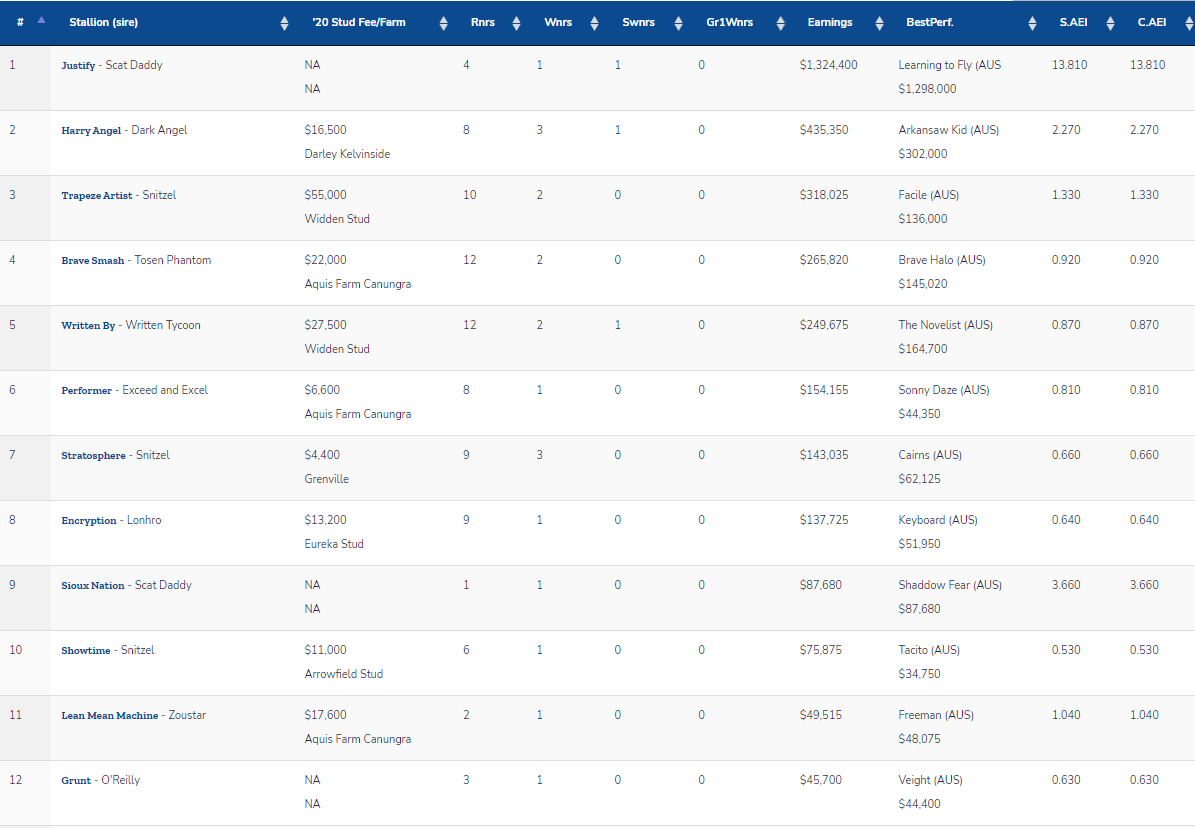This screenshot has width=1195, height=828.
Task: Toggle rank # column ascending arrow
Action: [x=41, y=21]
